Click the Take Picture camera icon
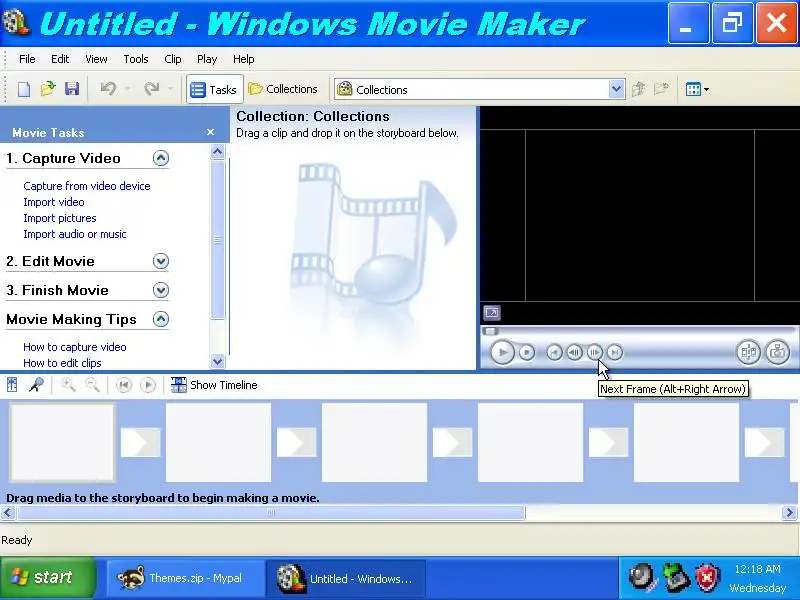The height and width of the screenshot is (600, 800). pos(777,352)
